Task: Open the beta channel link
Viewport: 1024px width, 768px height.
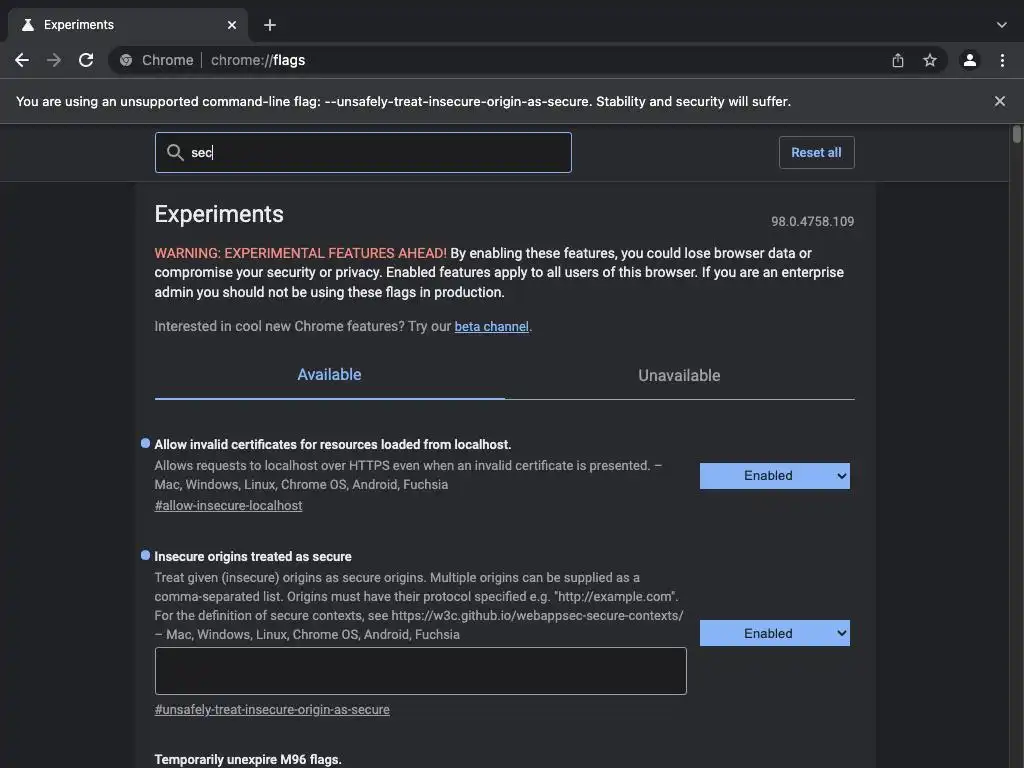Action: 491,327
